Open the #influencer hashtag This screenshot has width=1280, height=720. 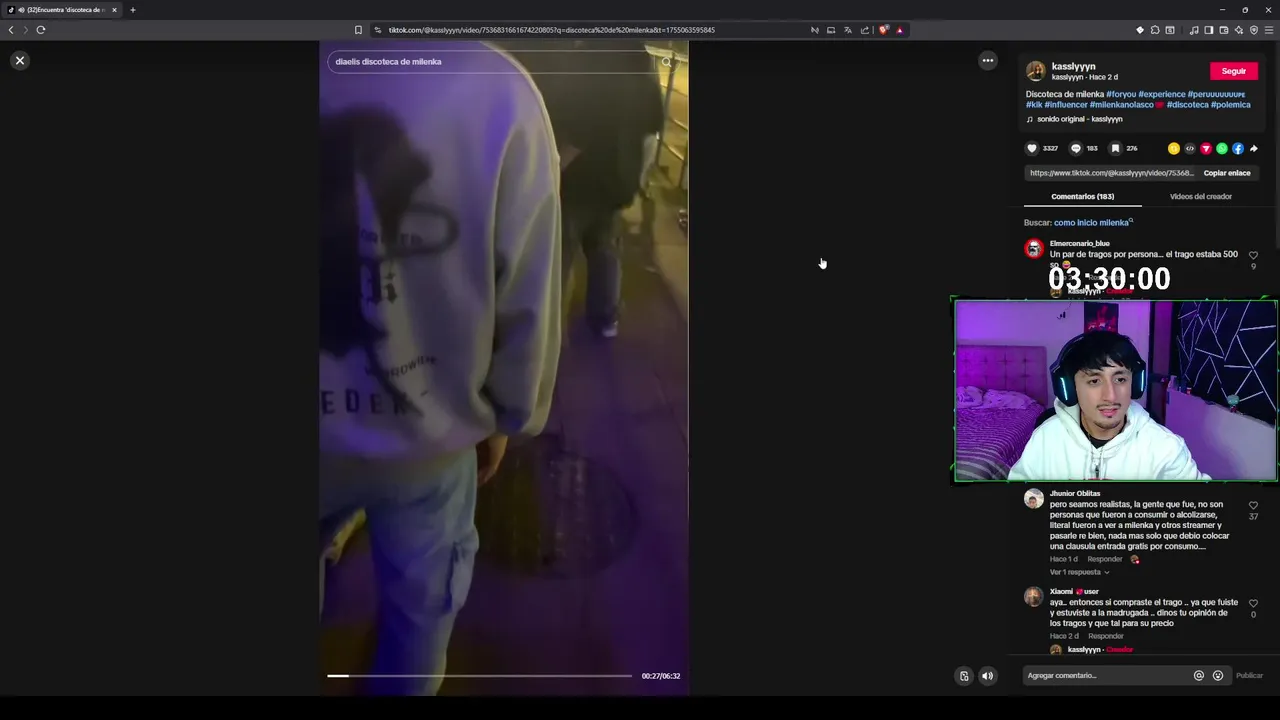coord(1065,105)
